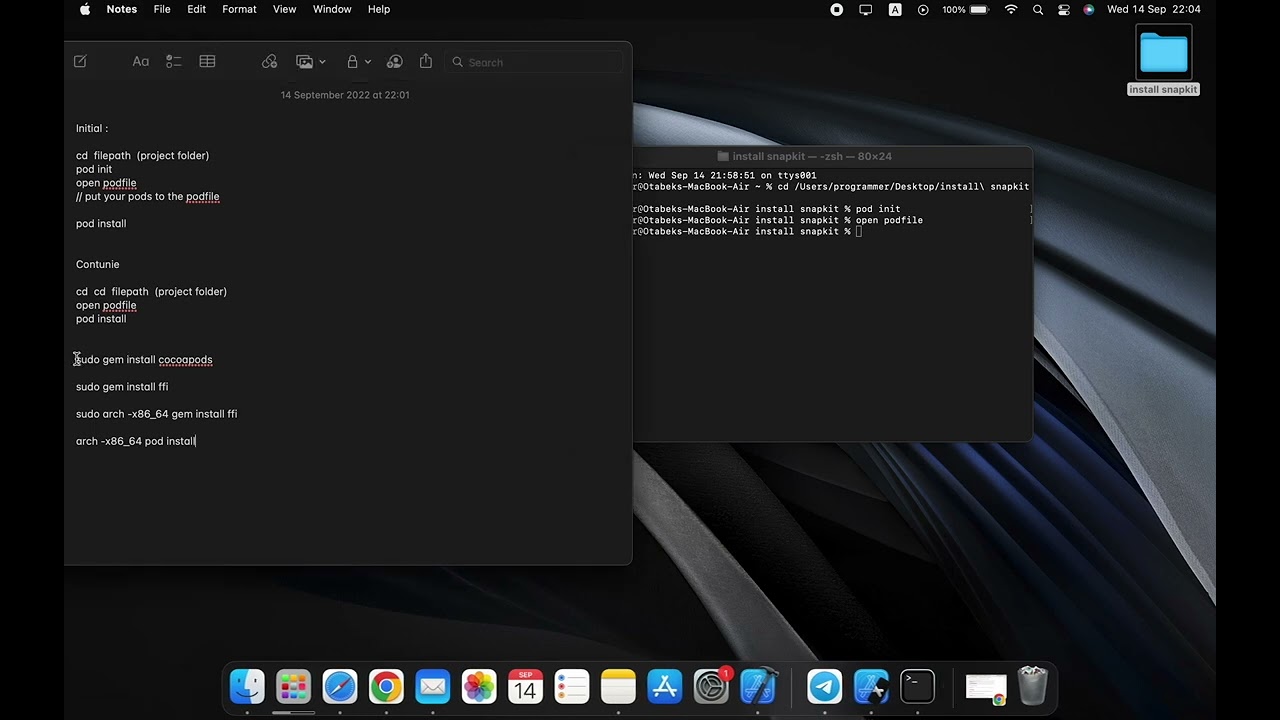The image size is (1280, 720).
Task: Open the Help menu
Action: (379, 9)
